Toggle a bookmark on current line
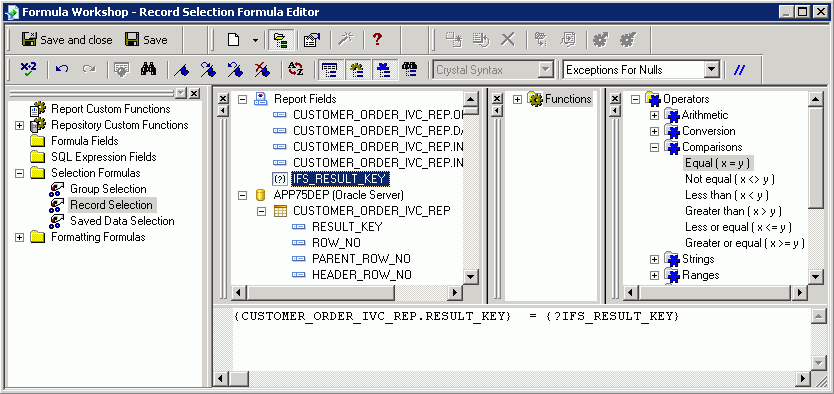Image resolution: width=834 pixels, height=394 pixels. click(x=181, y=70)
